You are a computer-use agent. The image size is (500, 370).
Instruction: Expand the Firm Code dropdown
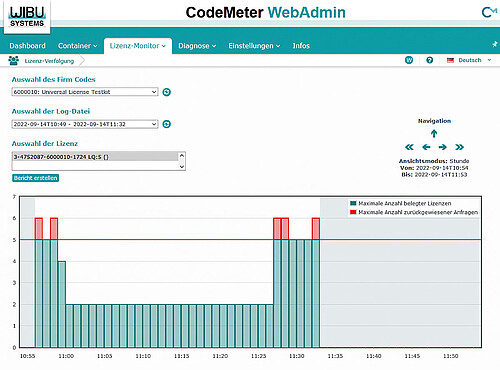tap(85, 92)
